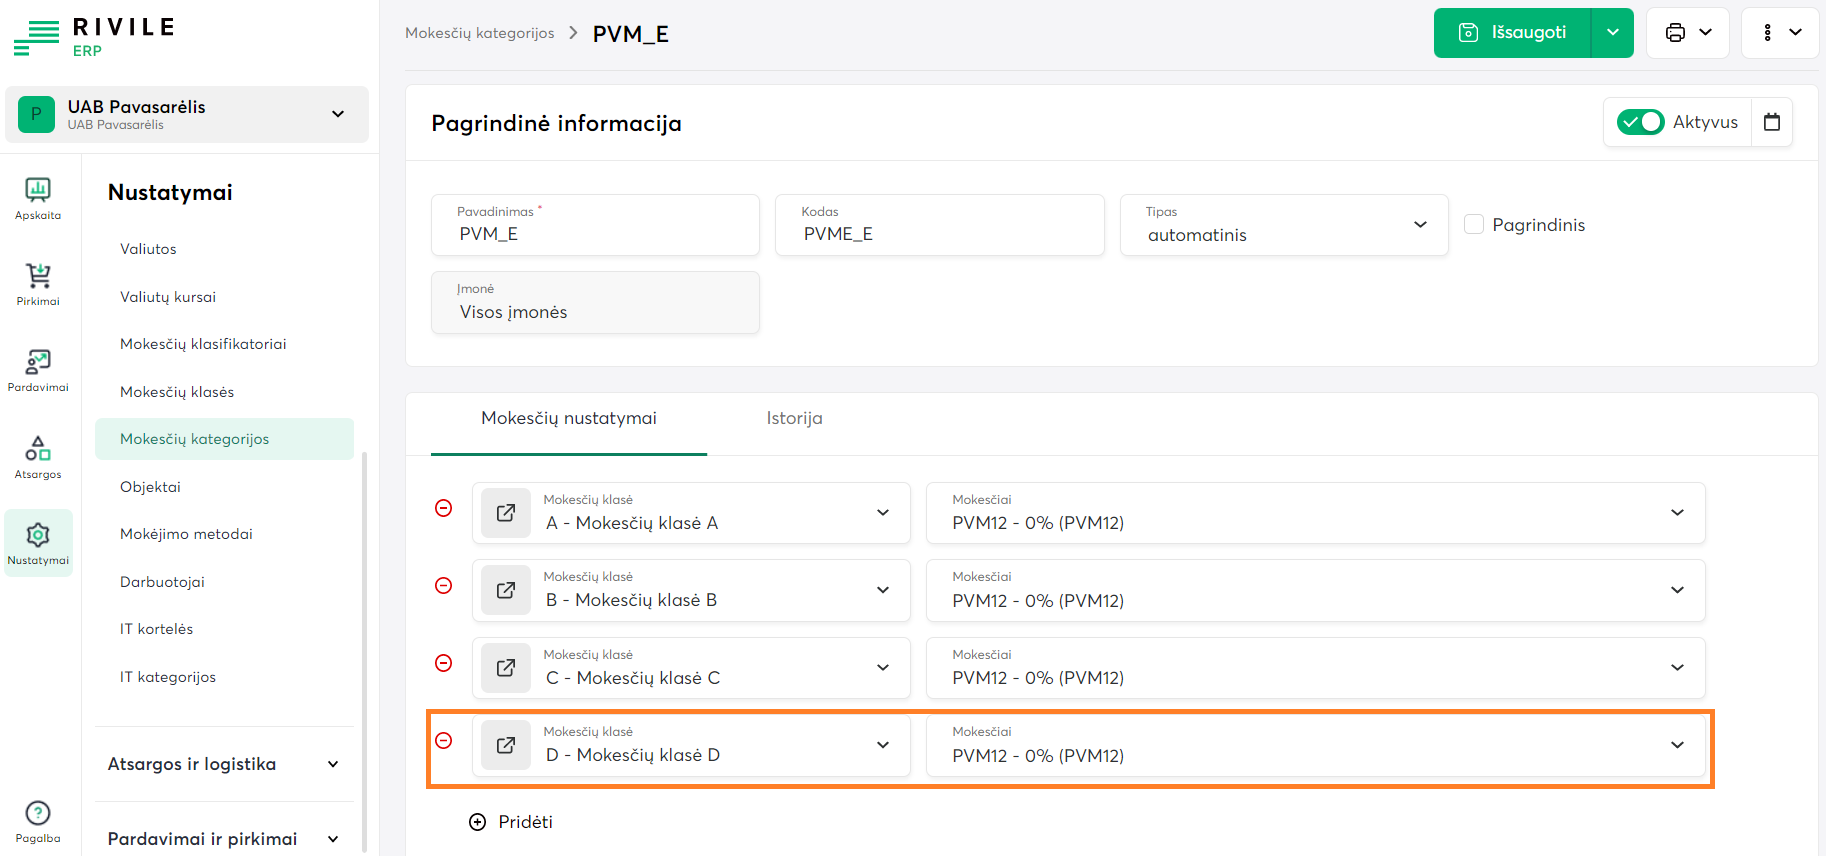
Task: Click the Išsaugoti save button
Action: tap(1513, 33)
